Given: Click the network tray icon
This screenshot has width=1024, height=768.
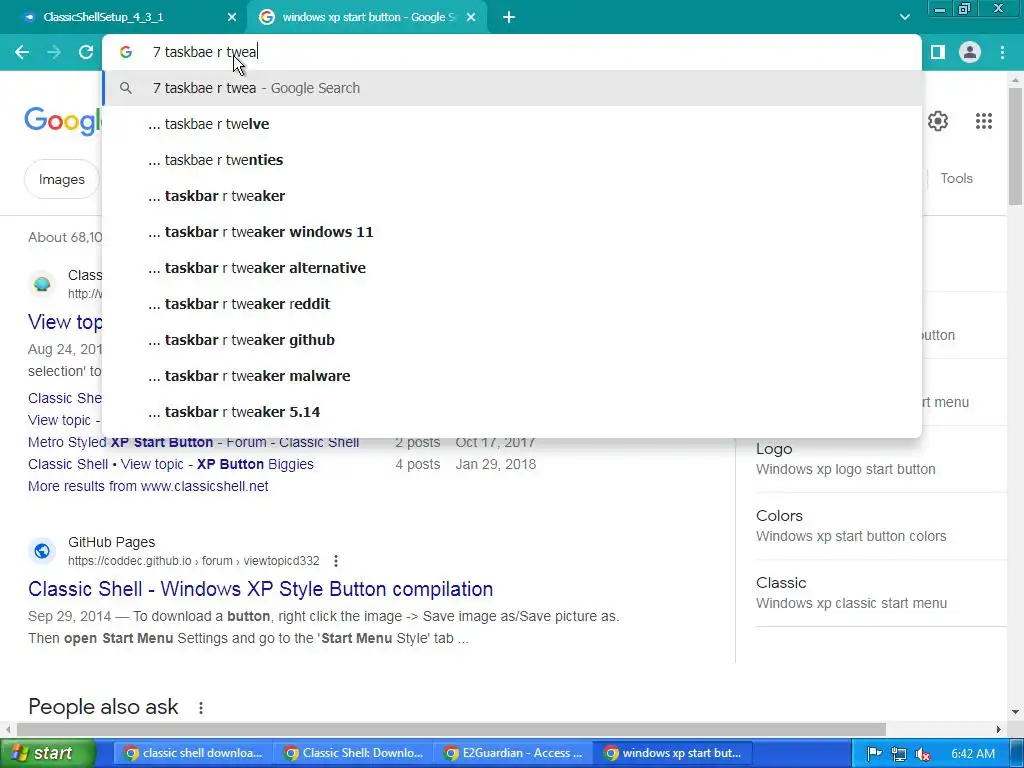Looking at the screenshot, I should (x=899, y=754).
